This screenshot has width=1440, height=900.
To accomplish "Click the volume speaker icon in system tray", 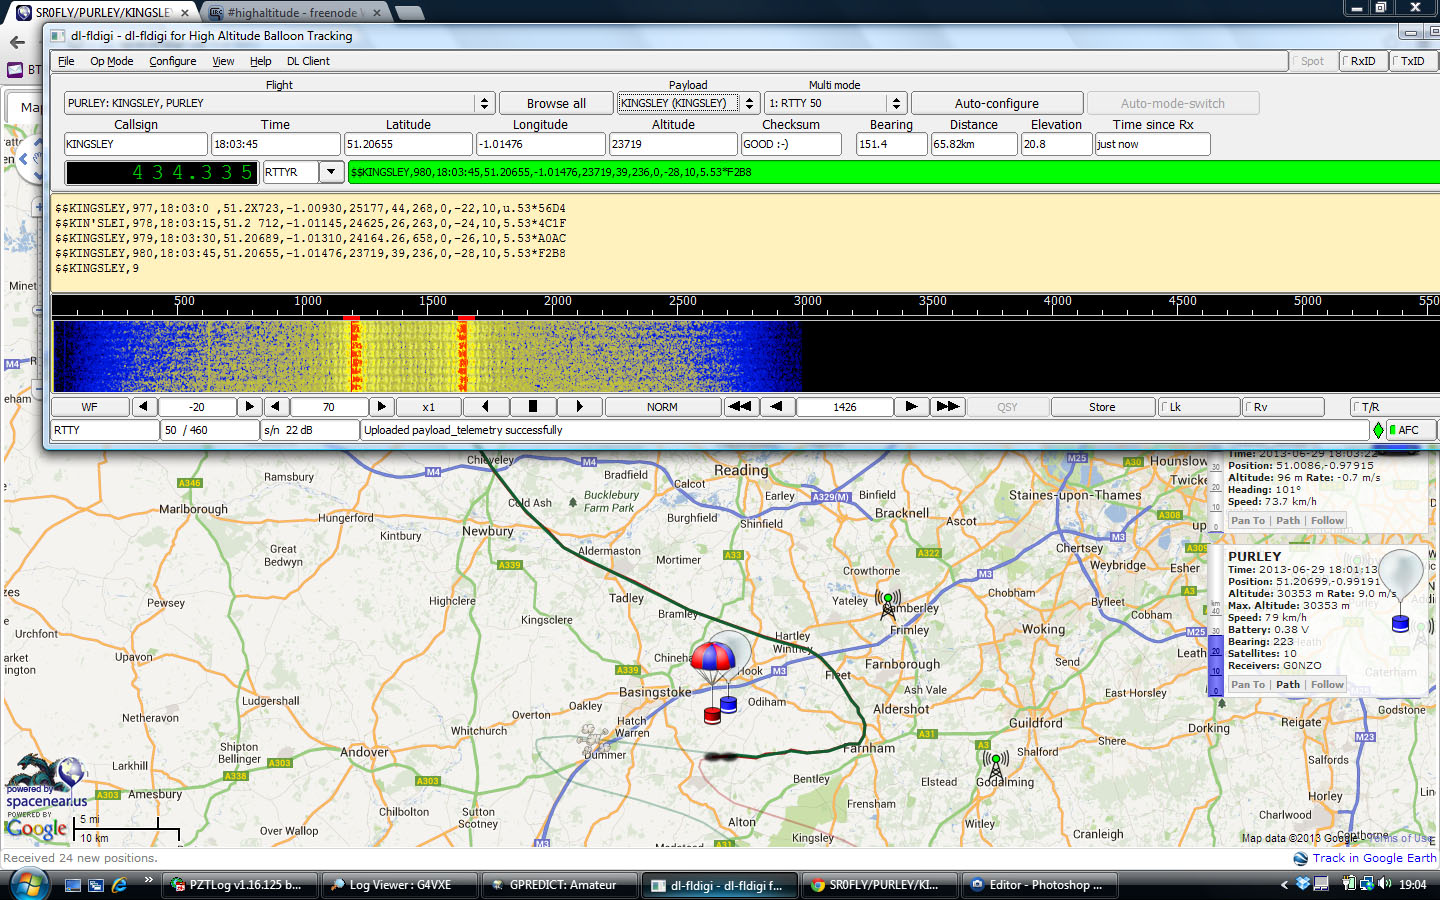I will coord(1385,884).
